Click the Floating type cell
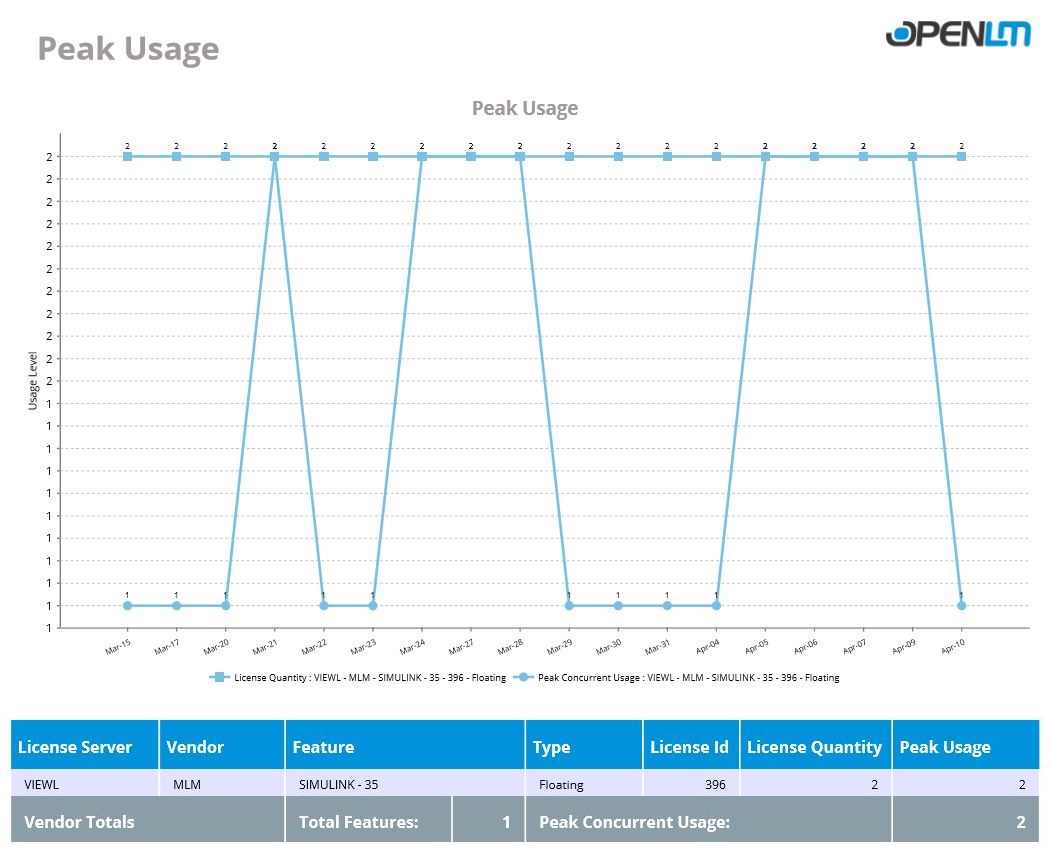This screenshot has width=1051, height=856. pos(561,785)
